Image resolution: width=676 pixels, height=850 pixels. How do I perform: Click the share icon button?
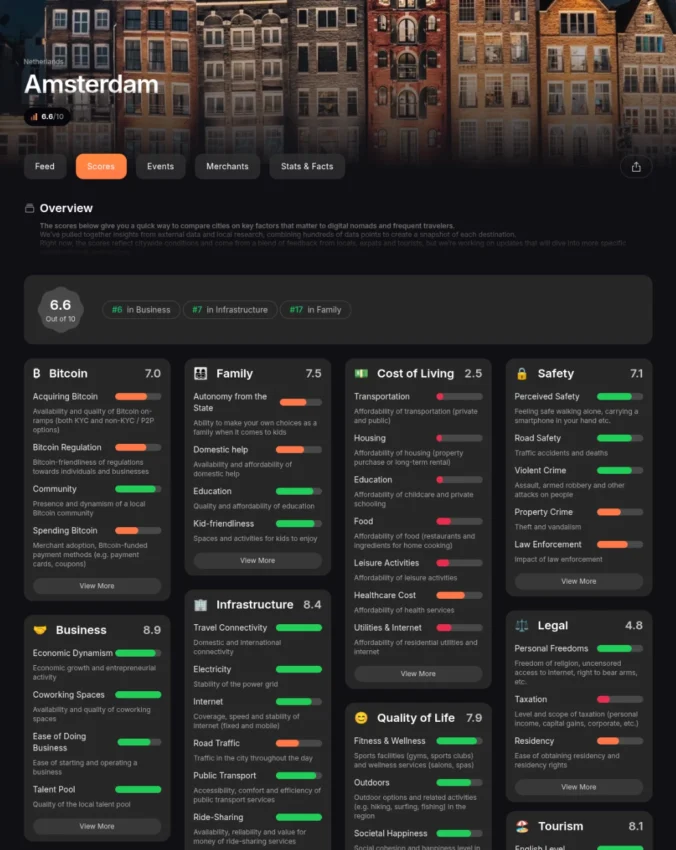tap(636, 167)
